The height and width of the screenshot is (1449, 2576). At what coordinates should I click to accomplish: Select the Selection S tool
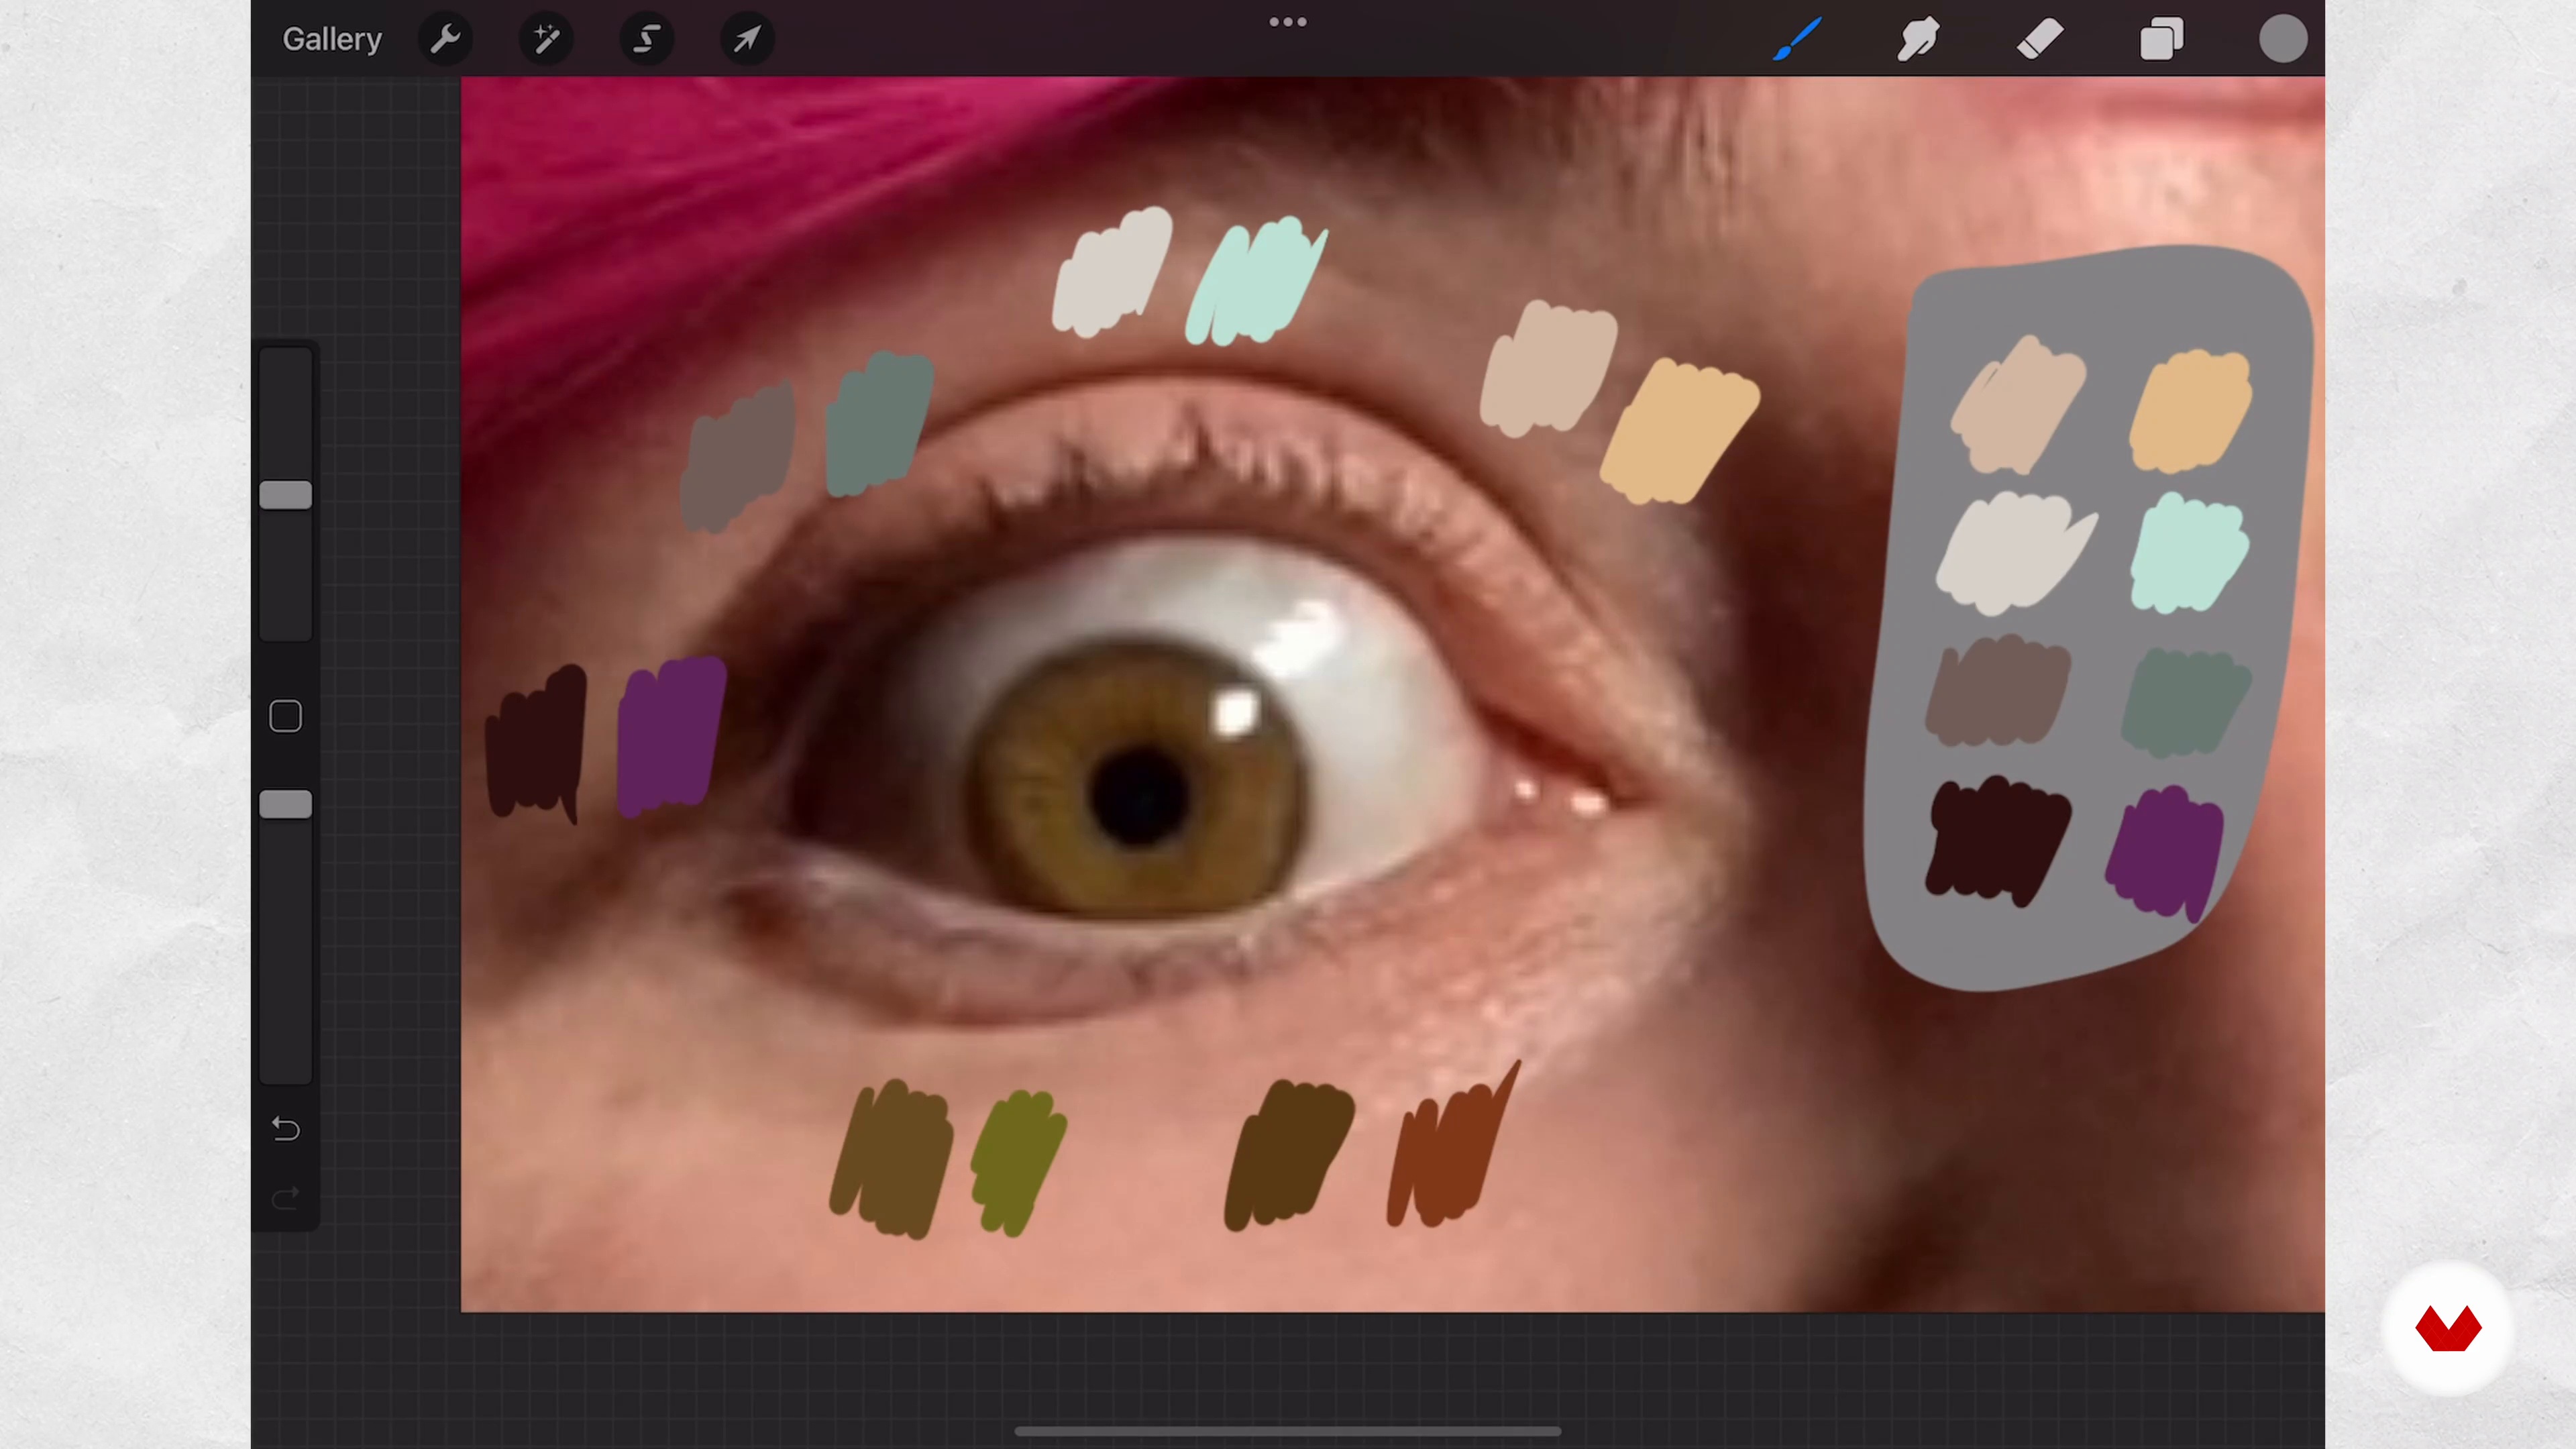coord(647,39)
